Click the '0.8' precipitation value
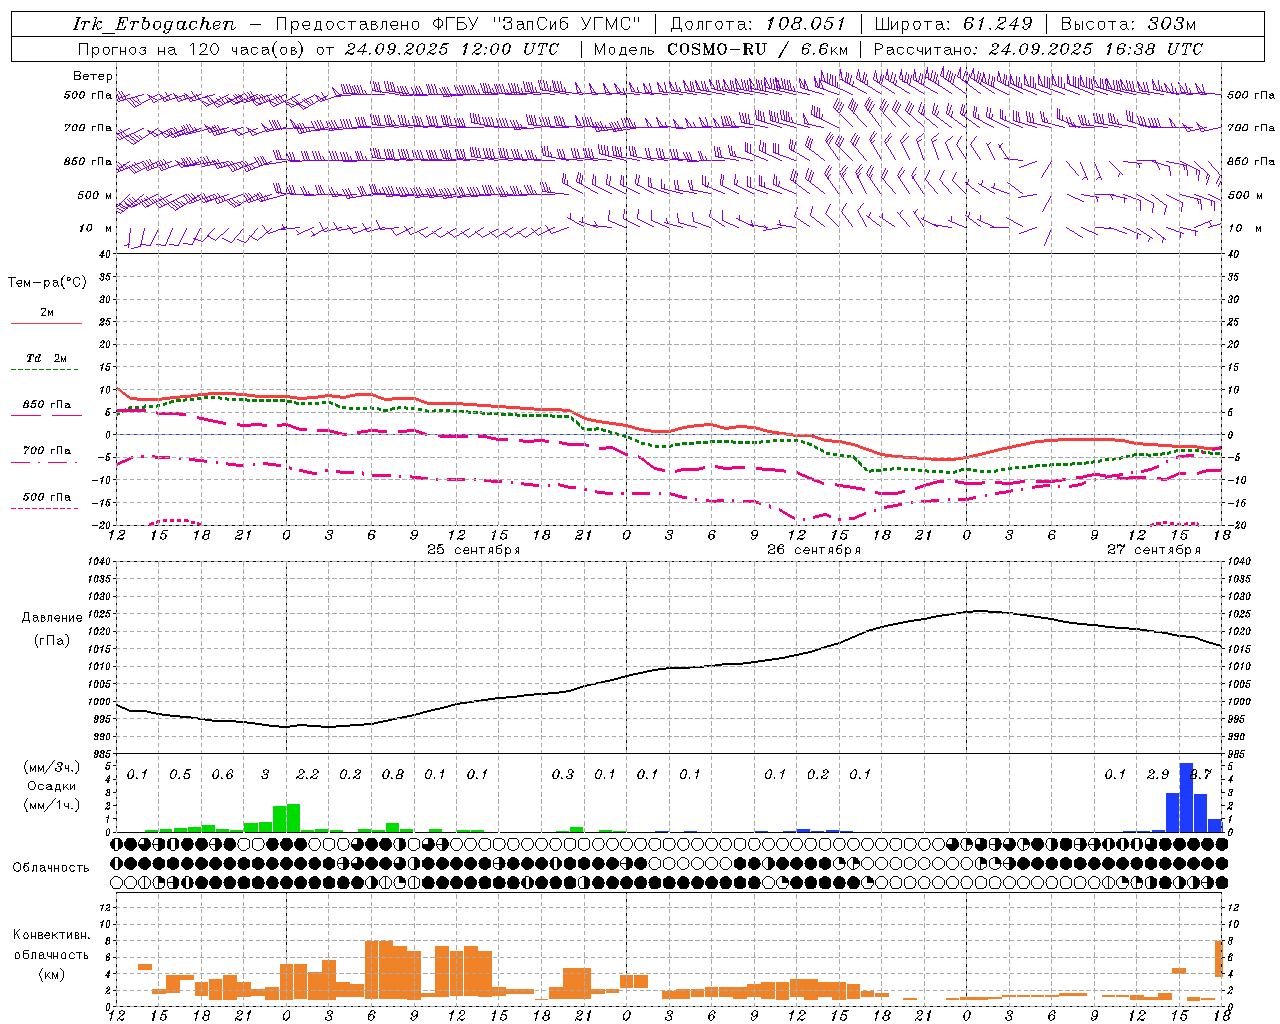 [393, 775]
